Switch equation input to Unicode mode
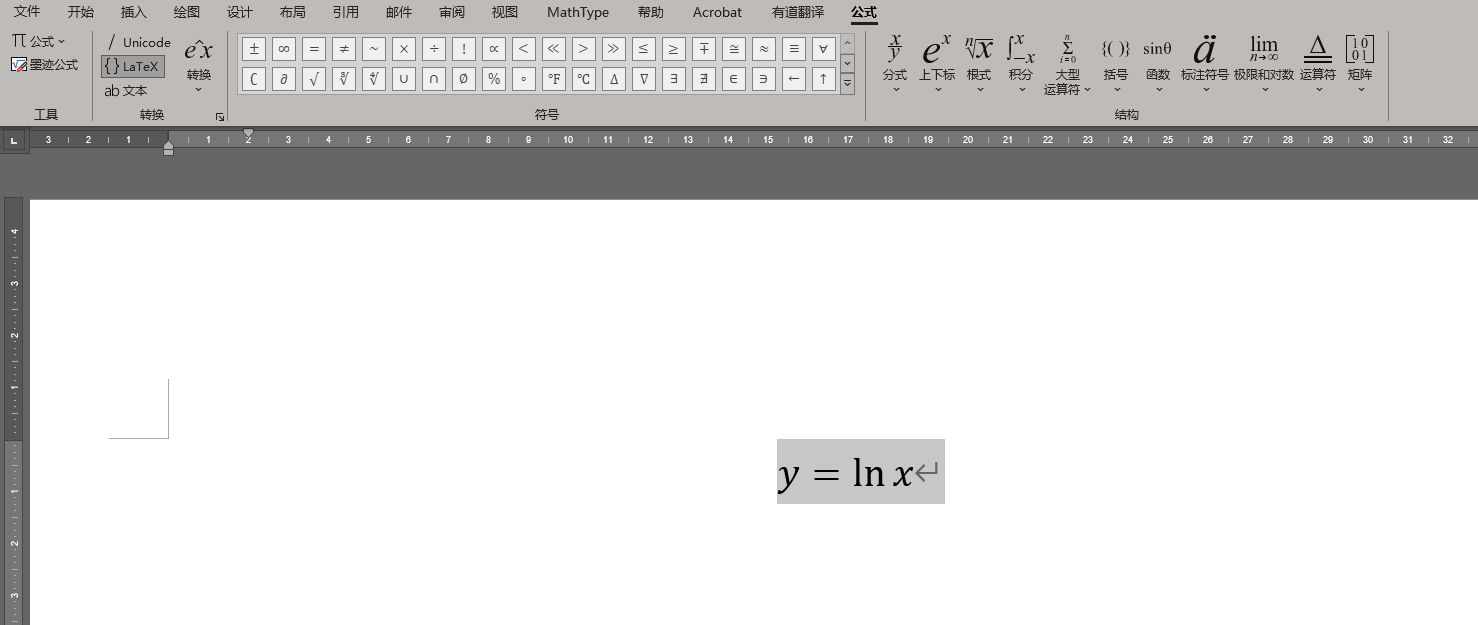1478x625 pixels. click(x=136, y=42)
